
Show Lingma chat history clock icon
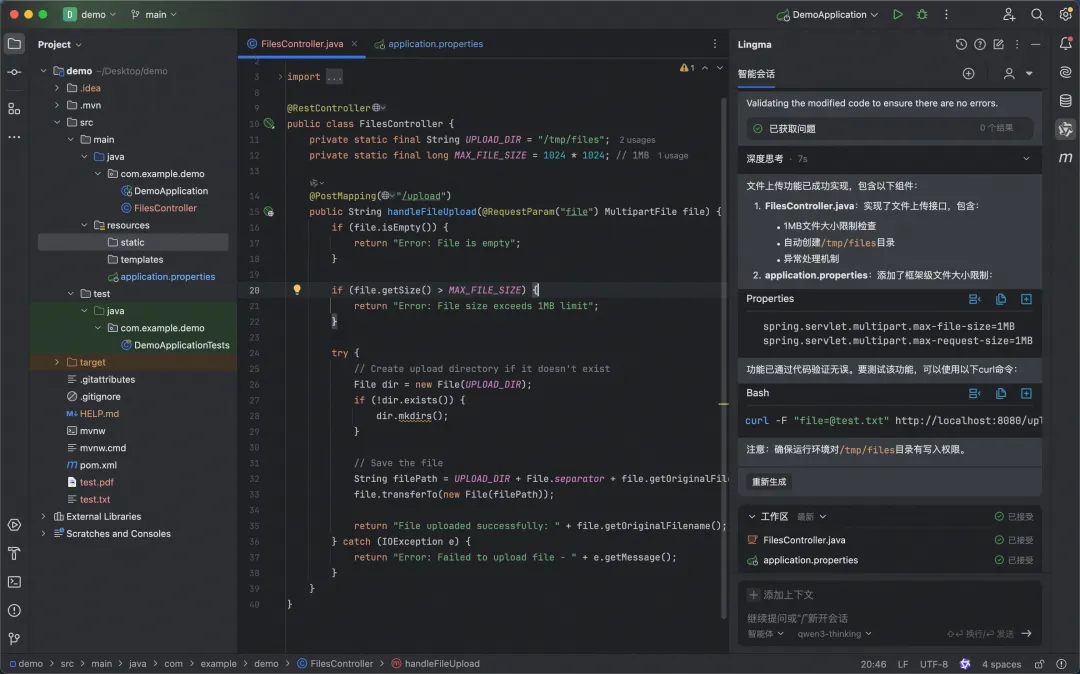[961, 44]
